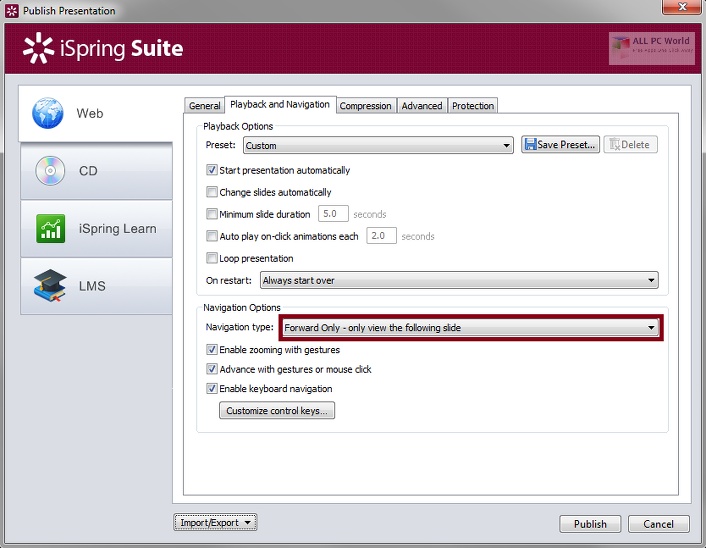Screen dimensions: 706x548
Task: Go to the Advanced tab
Action: (x=422, y=106)
